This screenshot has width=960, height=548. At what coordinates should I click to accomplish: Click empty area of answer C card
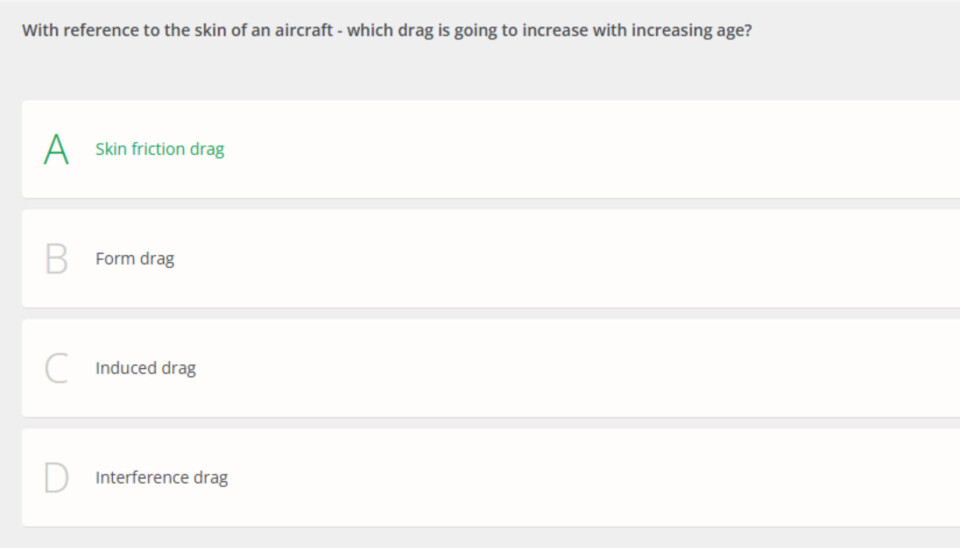pyautogui.click(x=600, y=368)
